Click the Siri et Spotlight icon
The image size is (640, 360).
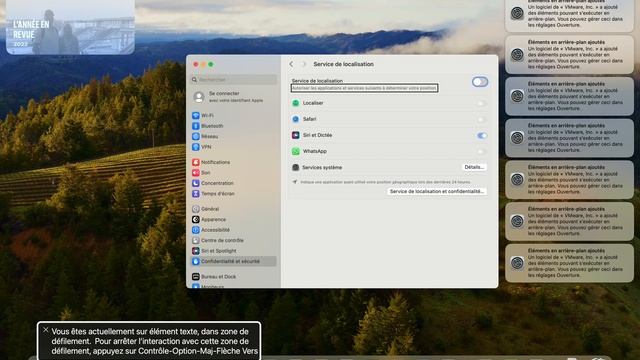click(196, 251)
